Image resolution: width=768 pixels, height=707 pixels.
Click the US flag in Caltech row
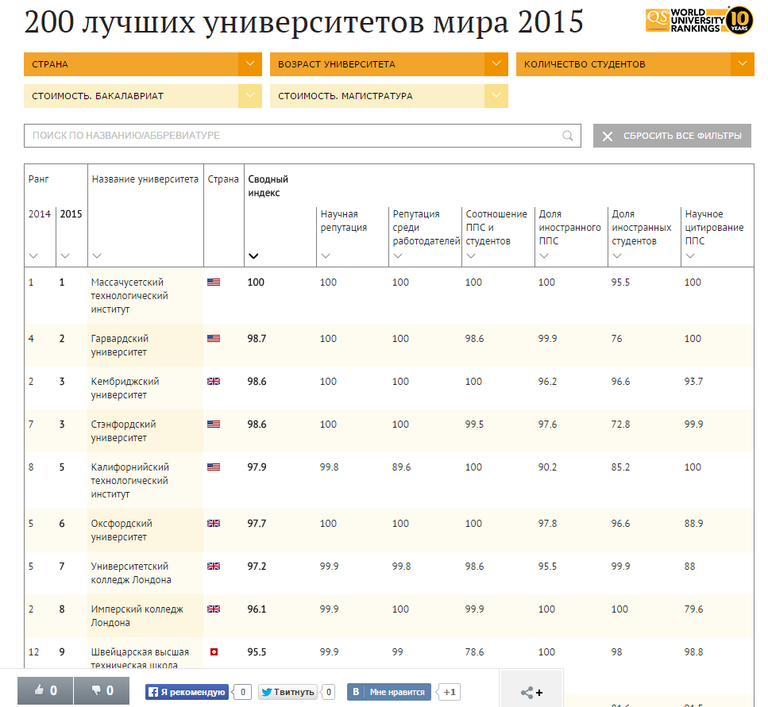pos(214,467)
